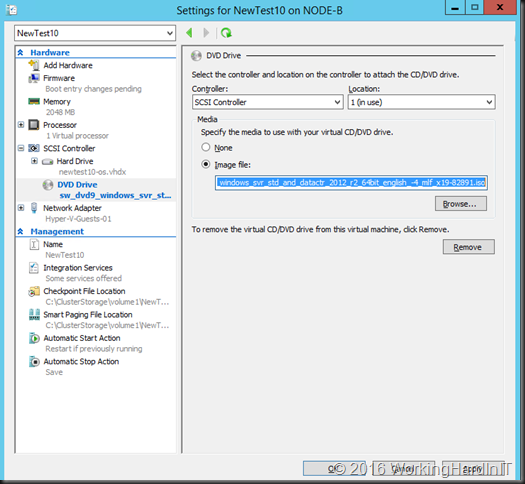Screen dimensions: 525x484
Task: Minimize the Settings window
Action: click(455, 7)
